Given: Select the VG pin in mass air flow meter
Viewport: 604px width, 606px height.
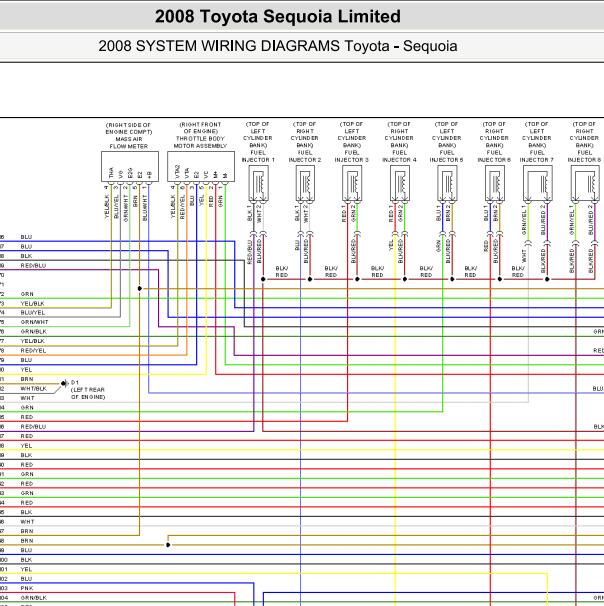Looking at the screenshot, I should tap(121, 174).
